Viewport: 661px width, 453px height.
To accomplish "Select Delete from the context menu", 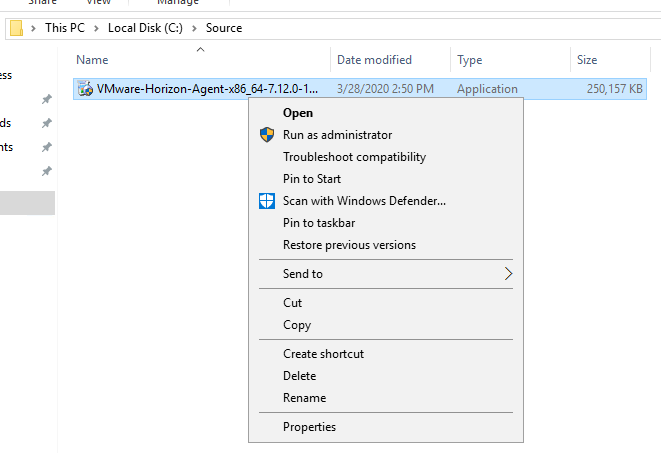I will (x=299, y=376).
